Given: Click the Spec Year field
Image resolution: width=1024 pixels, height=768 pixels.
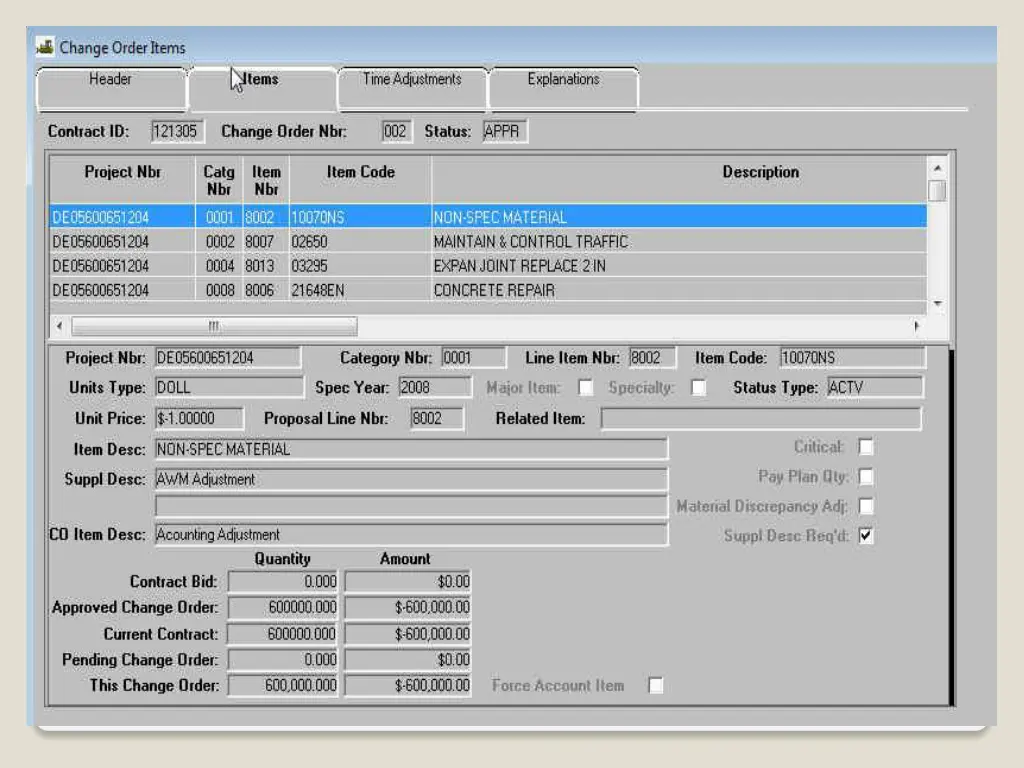Looking at the screenshot, I should pyautogui.click(x=434, y=387).
